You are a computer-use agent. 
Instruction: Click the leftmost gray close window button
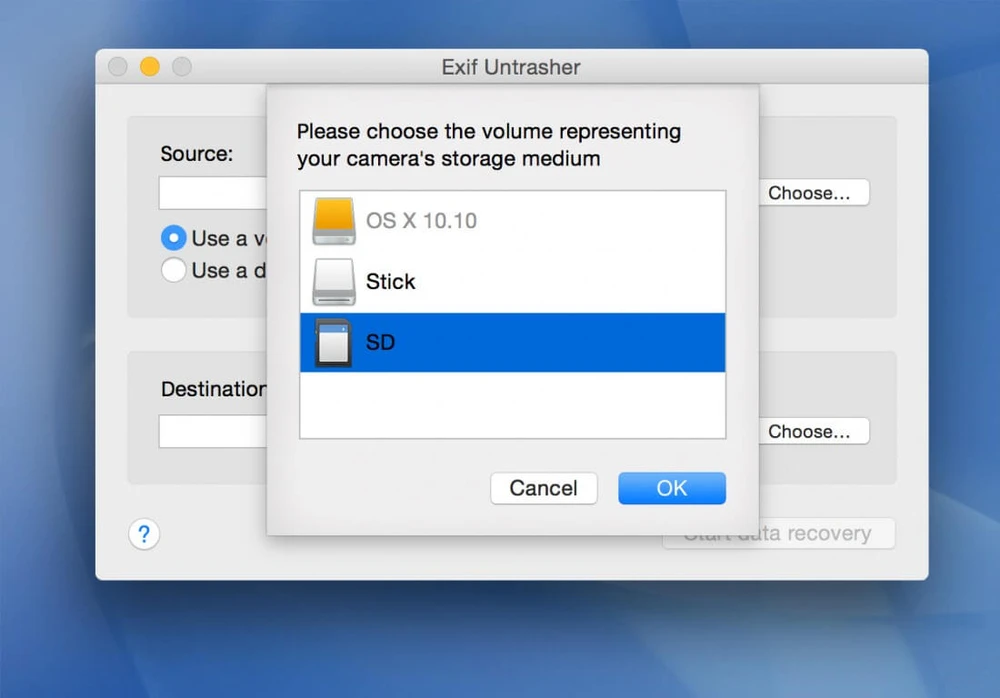click(118, 67)
